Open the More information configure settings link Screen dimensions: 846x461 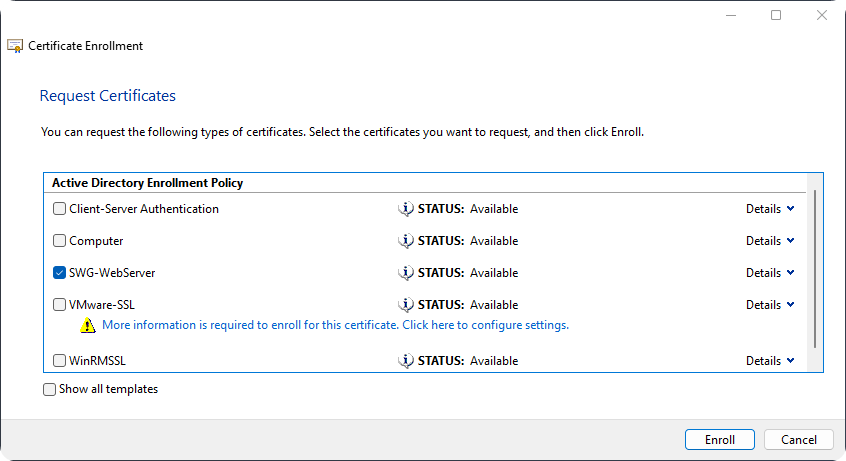point(335,325)
